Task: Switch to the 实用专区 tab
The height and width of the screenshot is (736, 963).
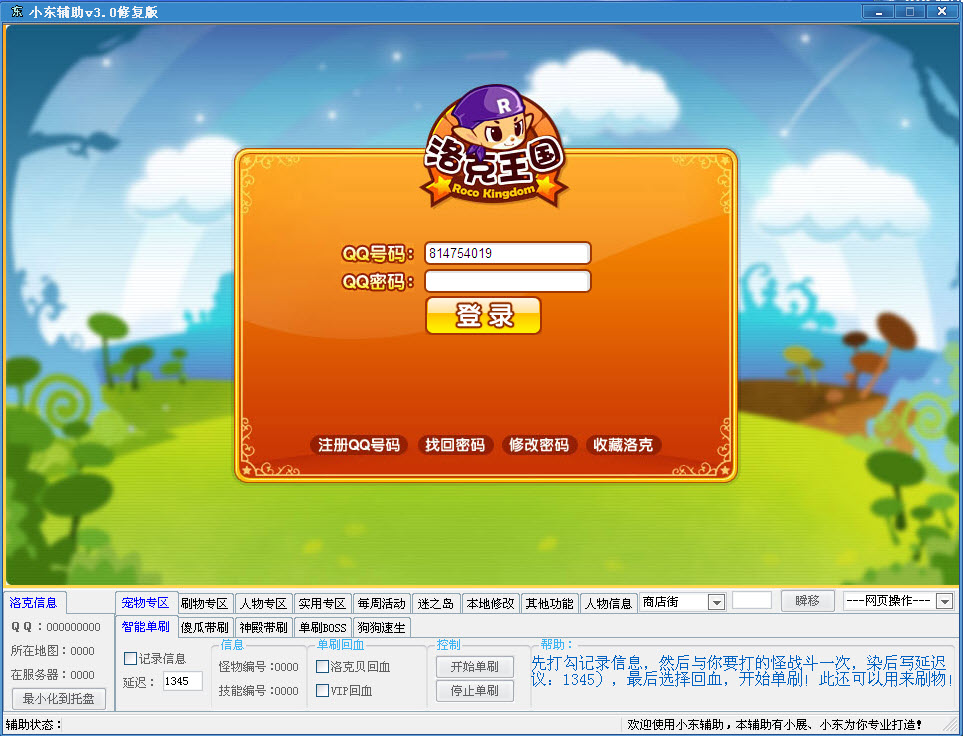Action: tap(322, 604)
